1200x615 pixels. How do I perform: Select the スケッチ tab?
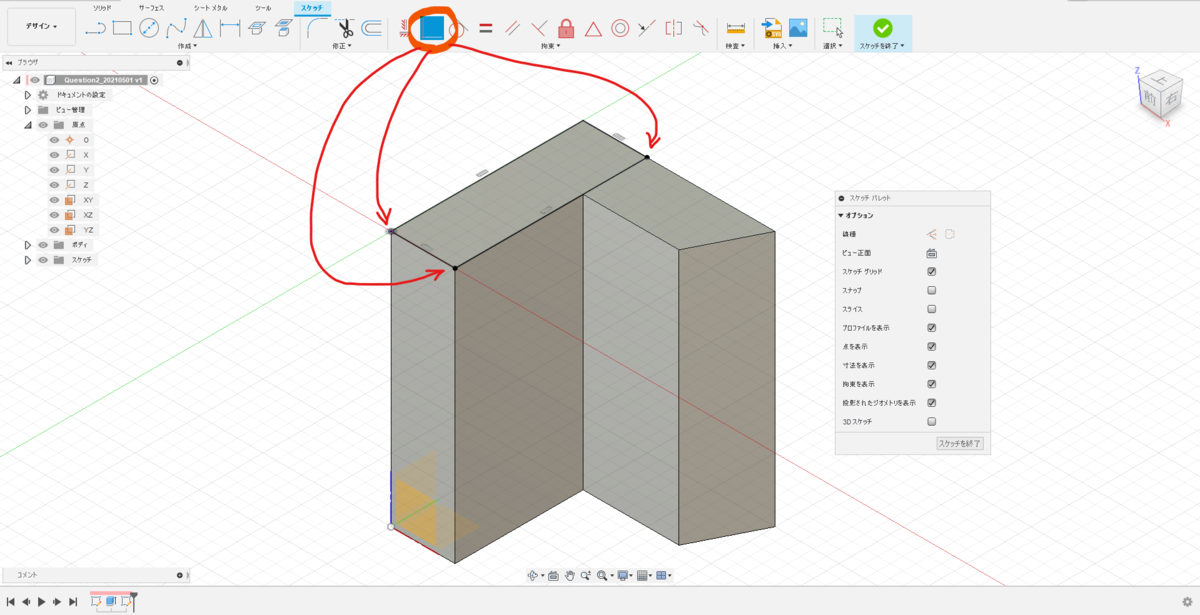310,8
